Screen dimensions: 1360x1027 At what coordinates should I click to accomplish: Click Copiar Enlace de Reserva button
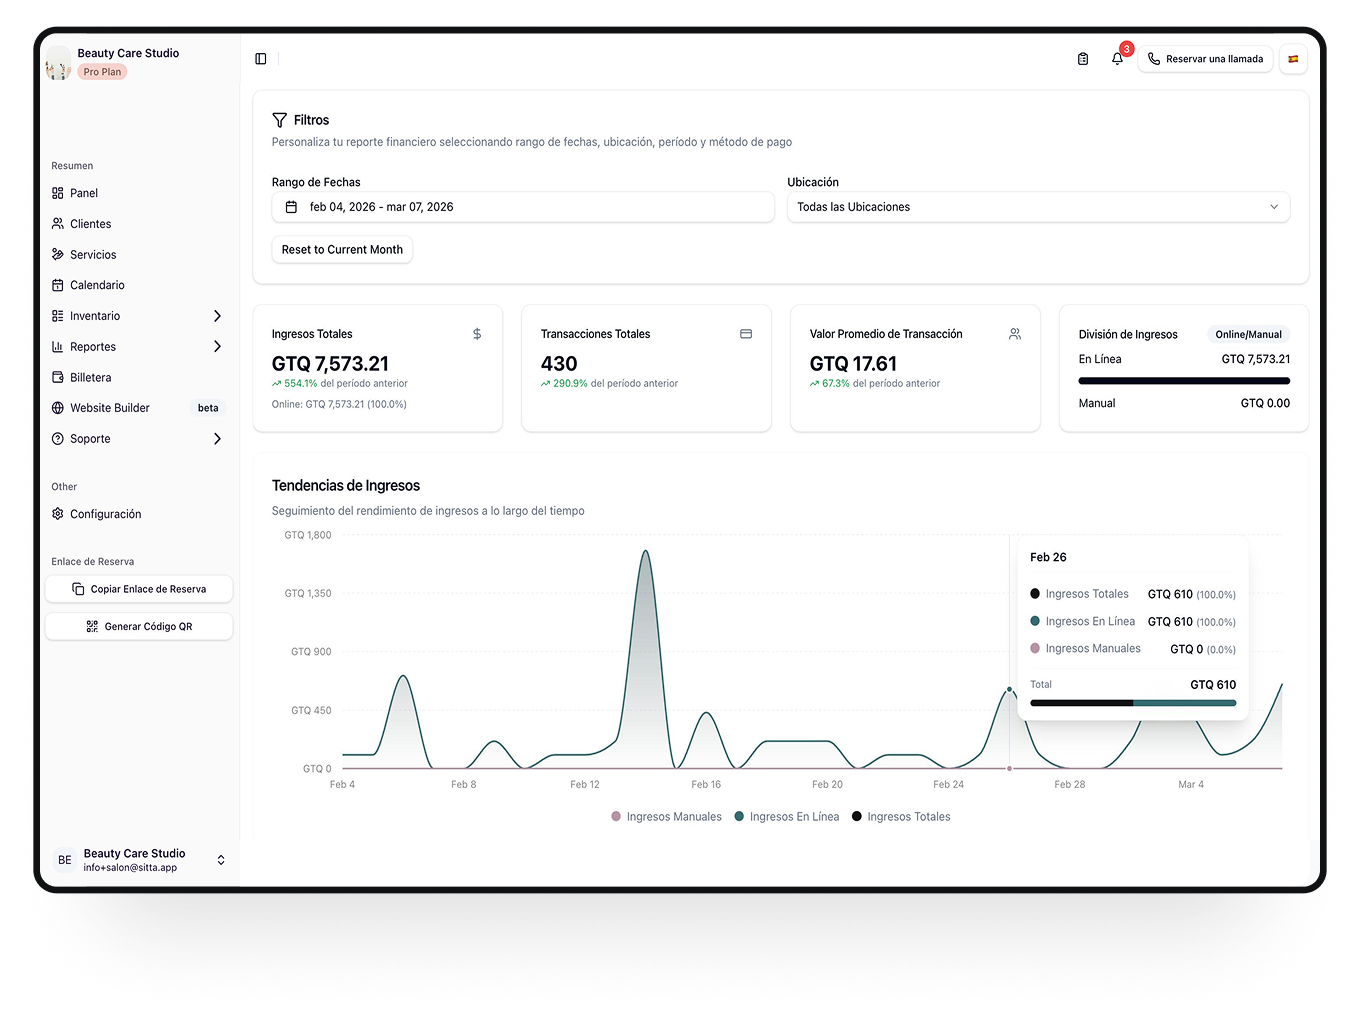pos(139,589)
